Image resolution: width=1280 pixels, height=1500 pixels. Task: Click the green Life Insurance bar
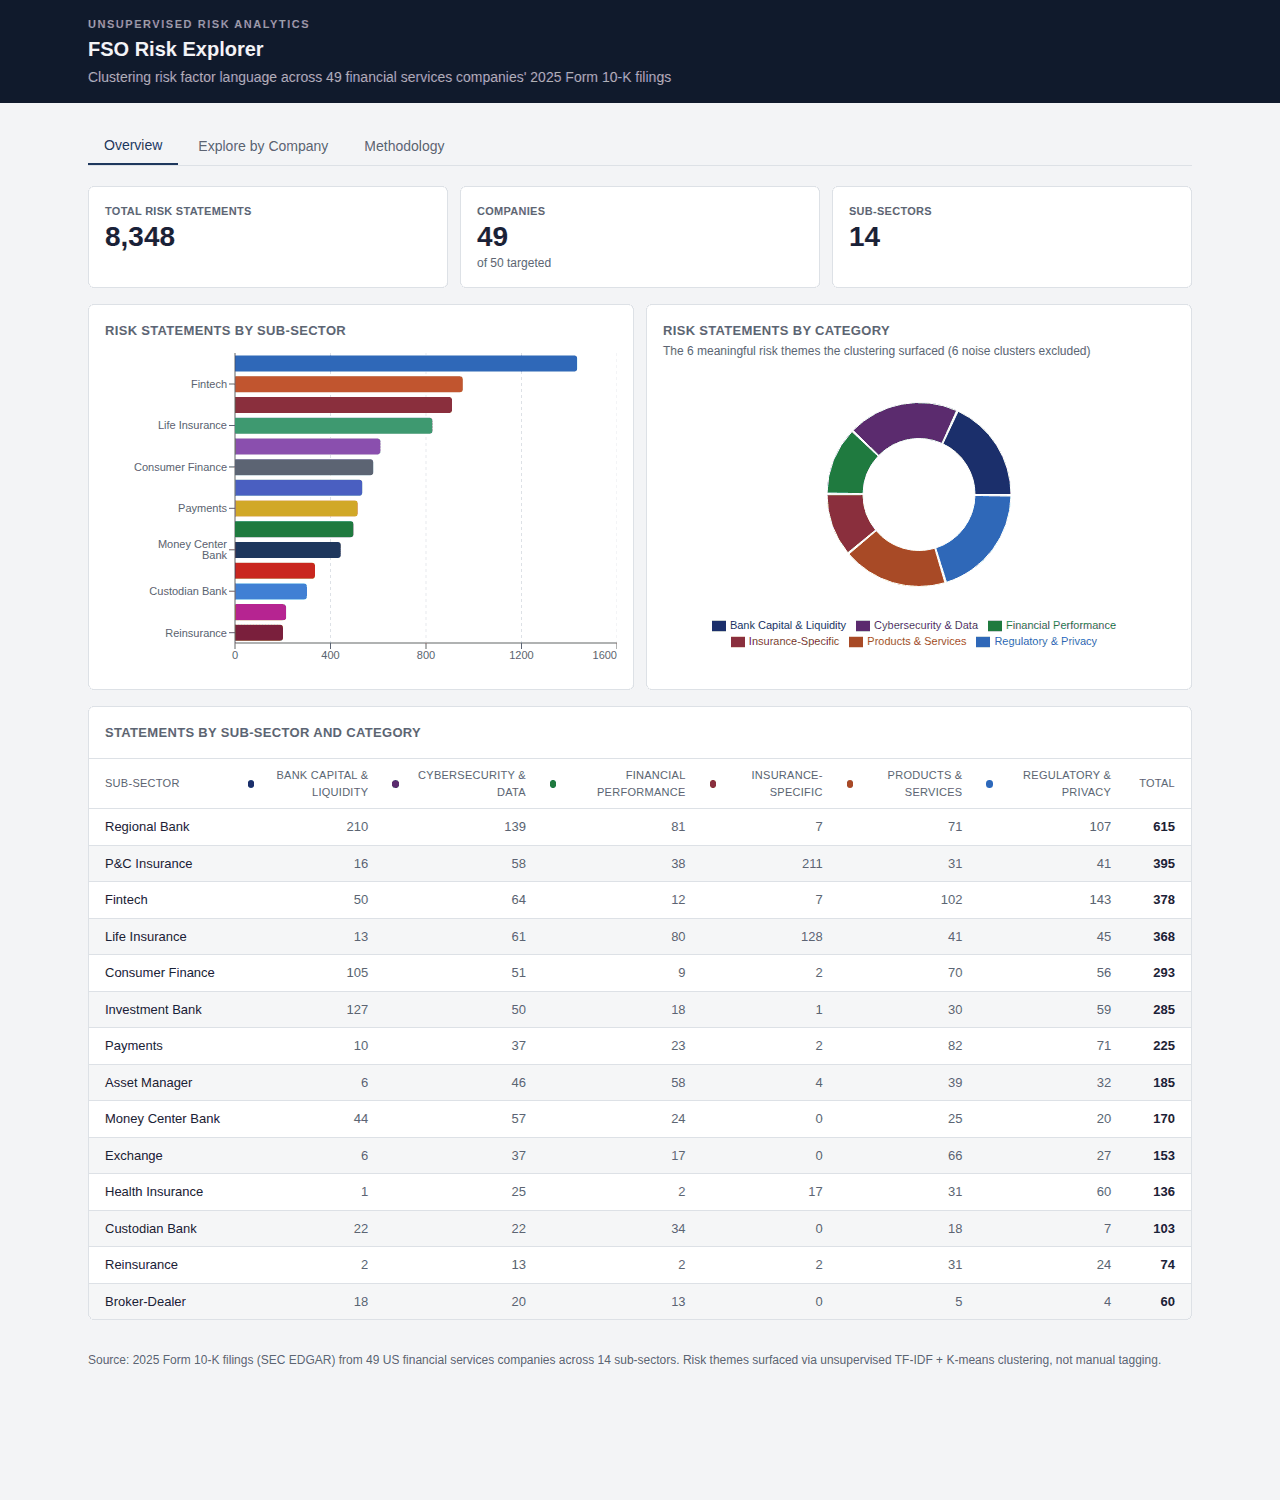point(334,426)
